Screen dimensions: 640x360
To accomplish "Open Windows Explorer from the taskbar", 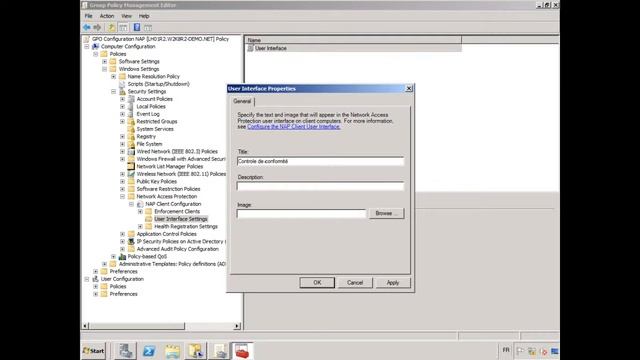I will point(173,351).
